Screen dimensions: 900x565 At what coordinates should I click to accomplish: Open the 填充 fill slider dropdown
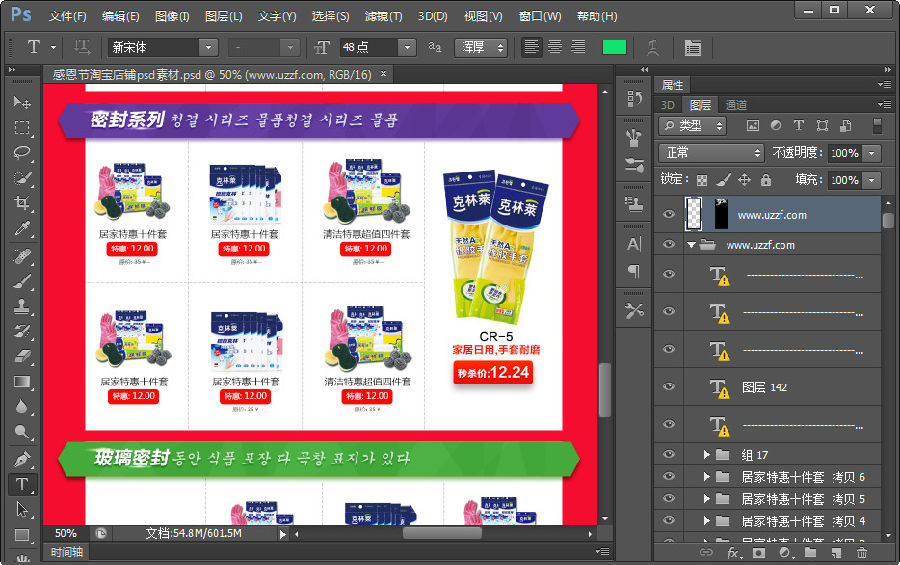tap(872, 180)
